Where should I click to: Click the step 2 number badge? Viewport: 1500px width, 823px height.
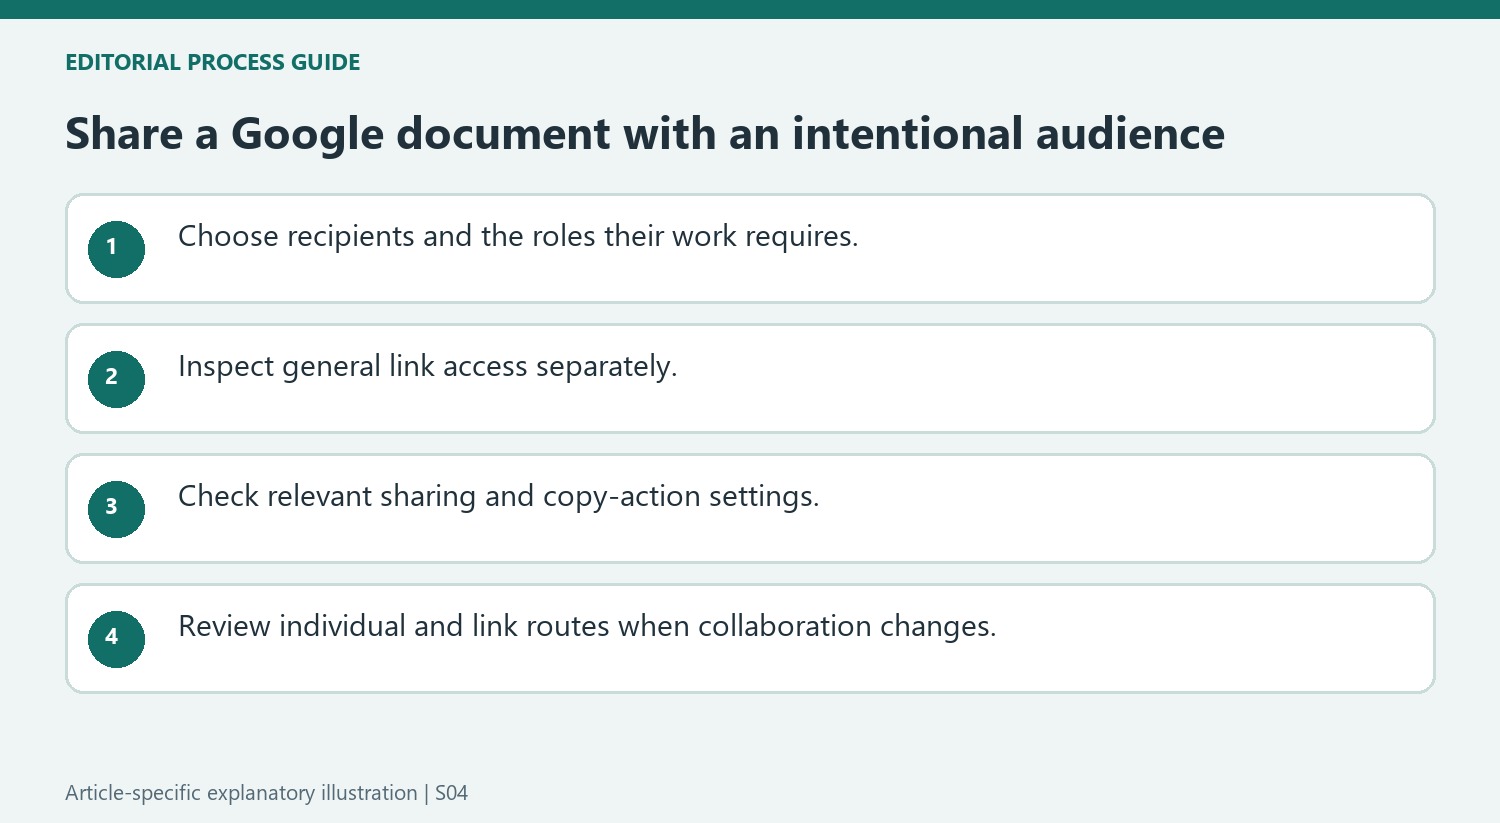click(116, 379)
